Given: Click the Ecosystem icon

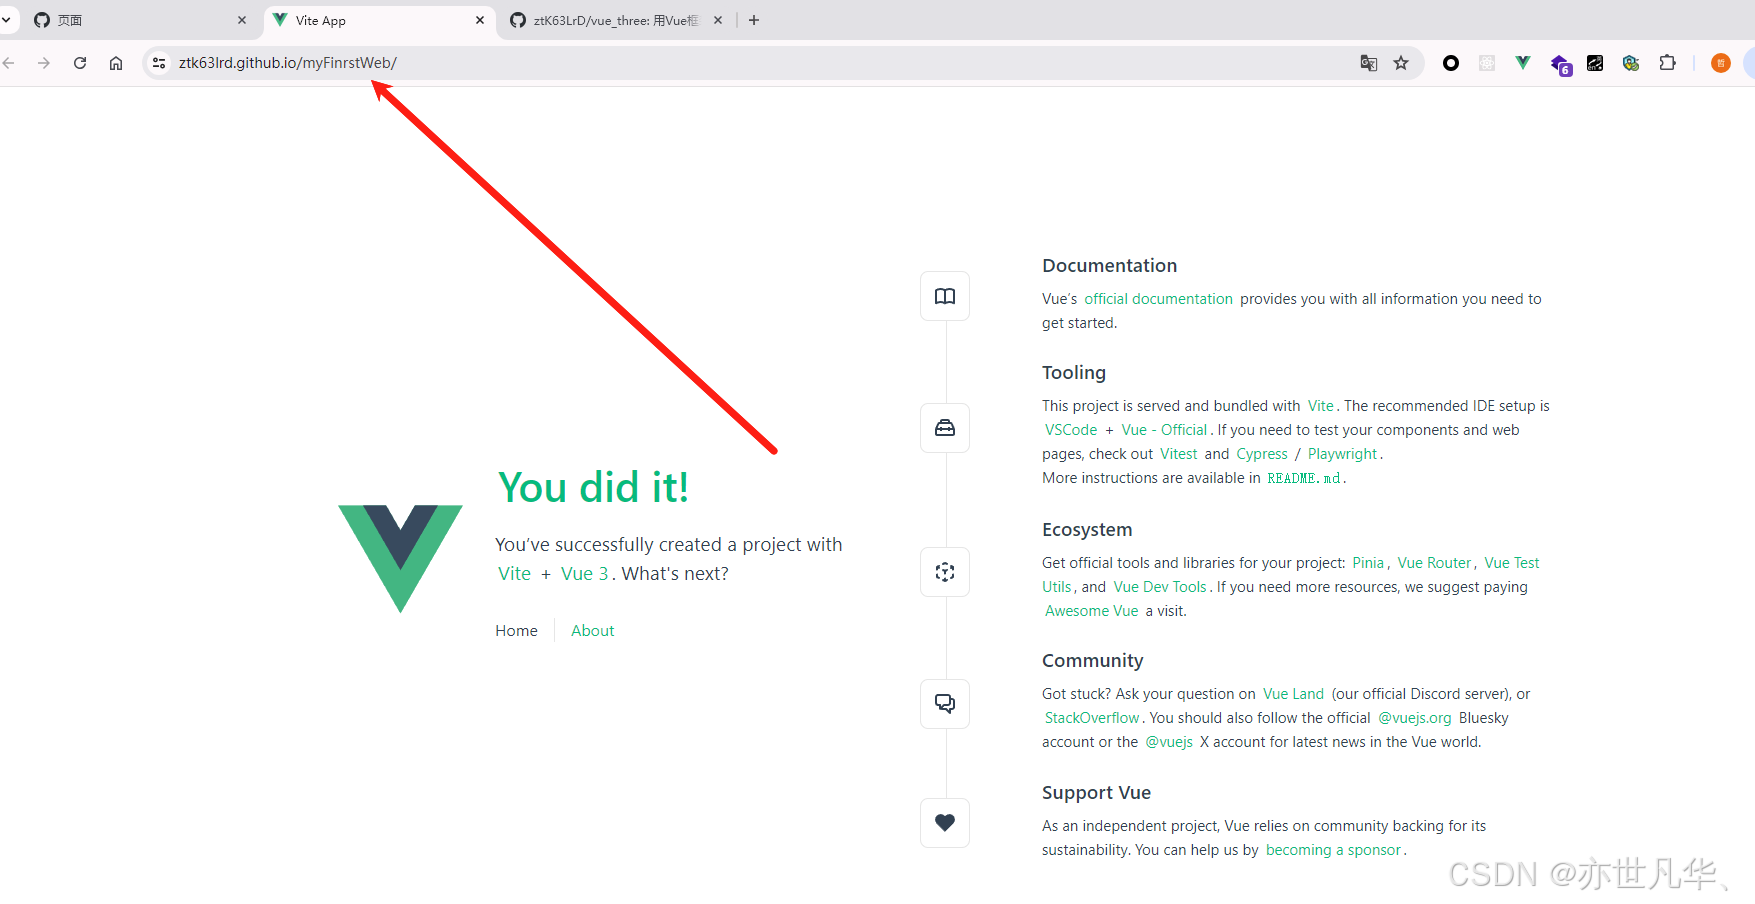Looking at the screenshot, I should coord(945,572).
